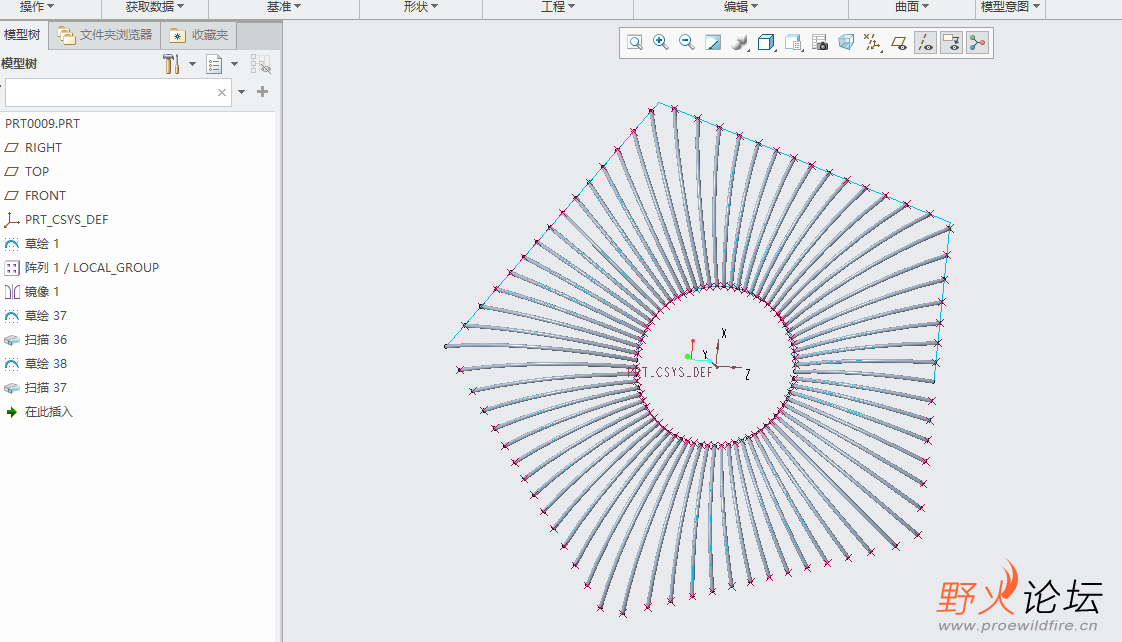Click the Zoom In magnifier icon

coord(660,42)
